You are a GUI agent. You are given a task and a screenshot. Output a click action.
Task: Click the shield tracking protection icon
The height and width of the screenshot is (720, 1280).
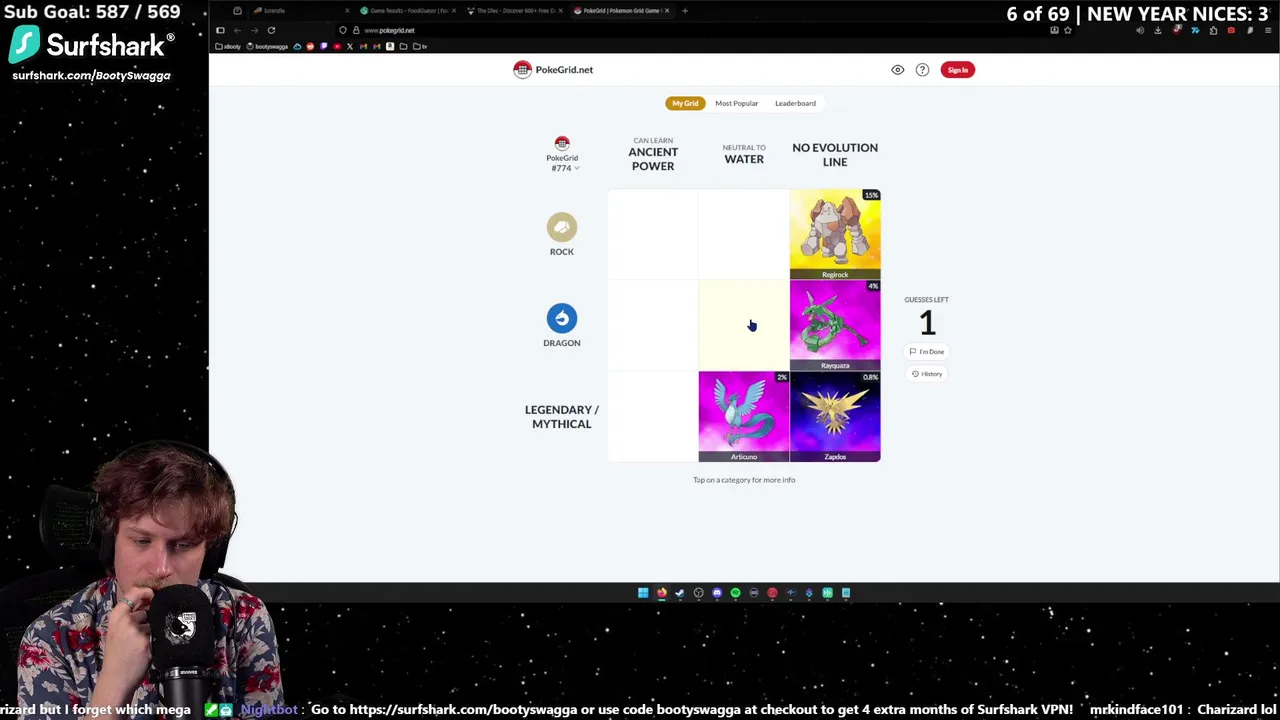[343, 30]
